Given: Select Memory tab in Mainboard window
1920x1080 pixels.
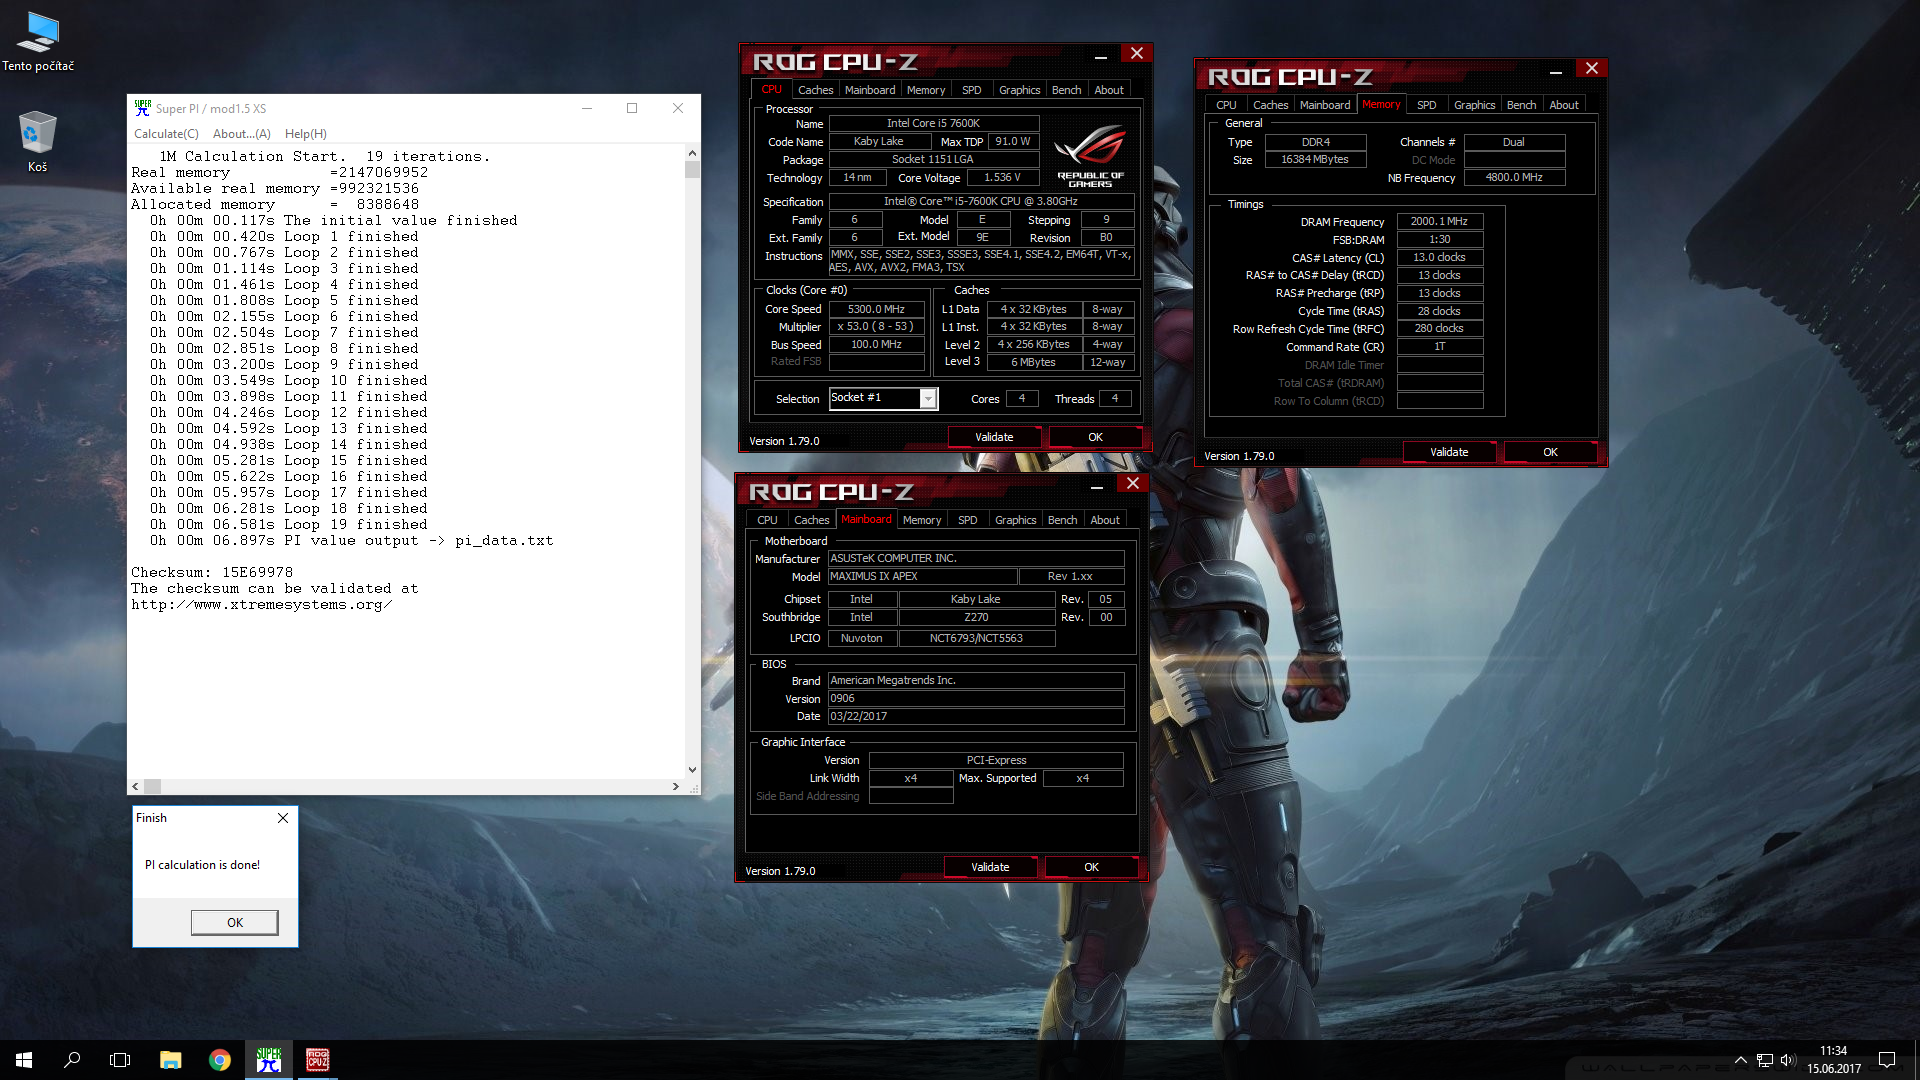Looking at the screenshot, I should coord(922,520).
